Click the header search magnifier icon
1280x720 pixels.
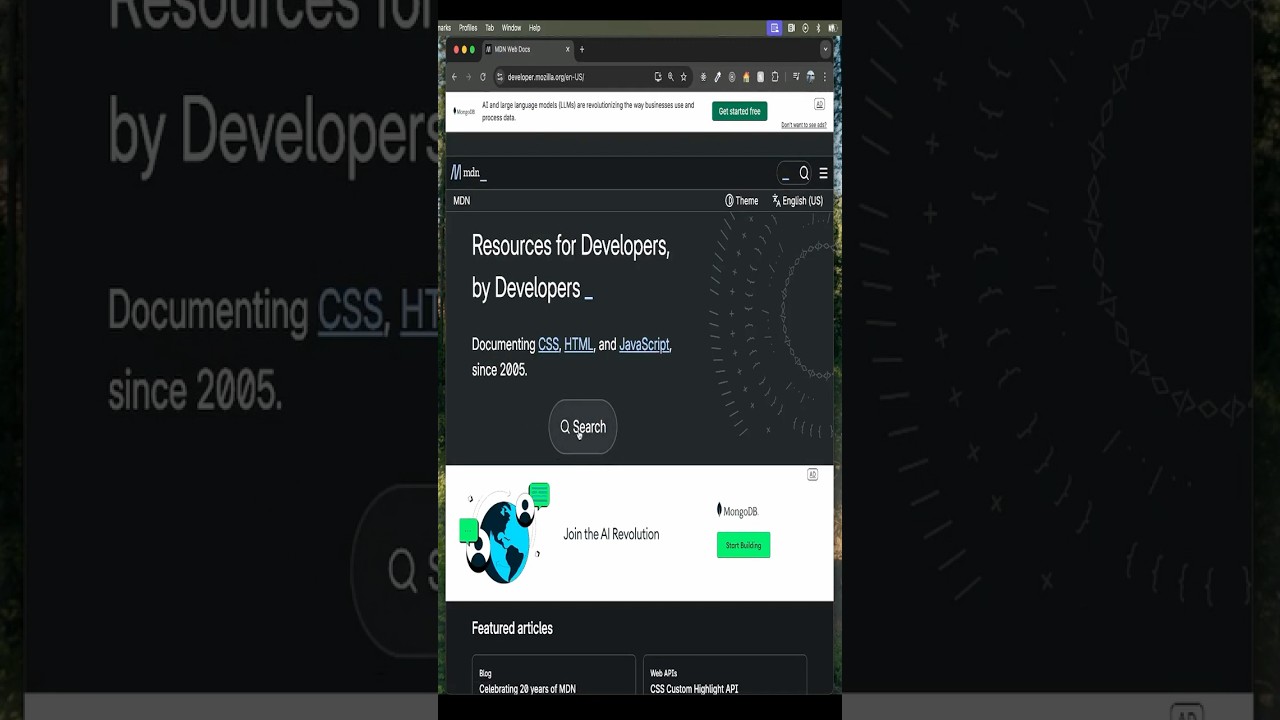804,173
